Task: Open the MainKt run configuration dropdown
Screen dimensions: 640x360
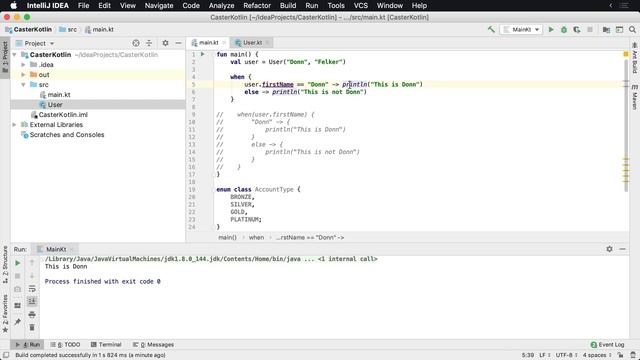Action: (521, 29)
